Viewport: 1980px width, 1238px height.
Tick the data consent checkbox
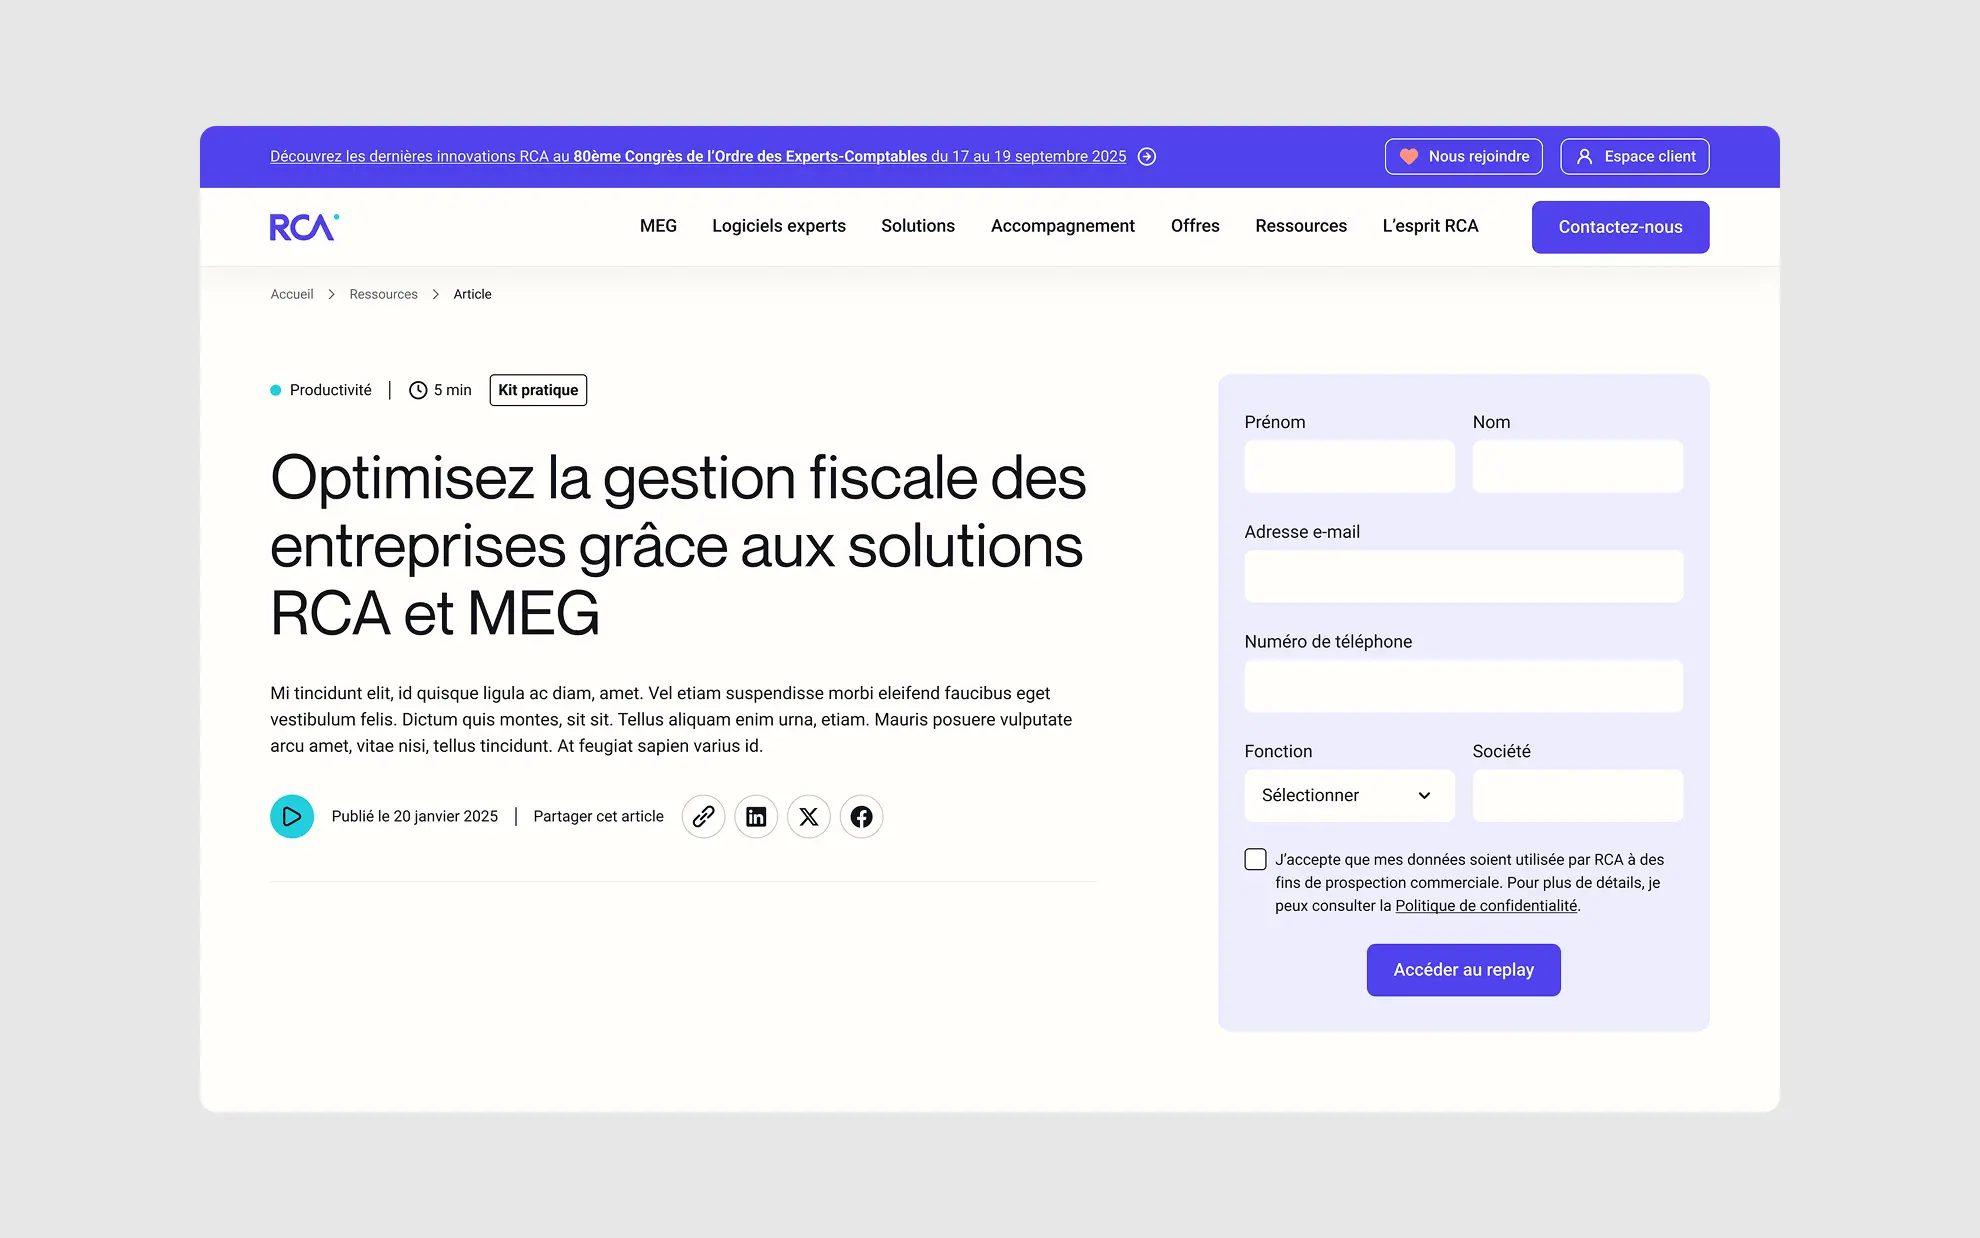[x=1255, y=859]
